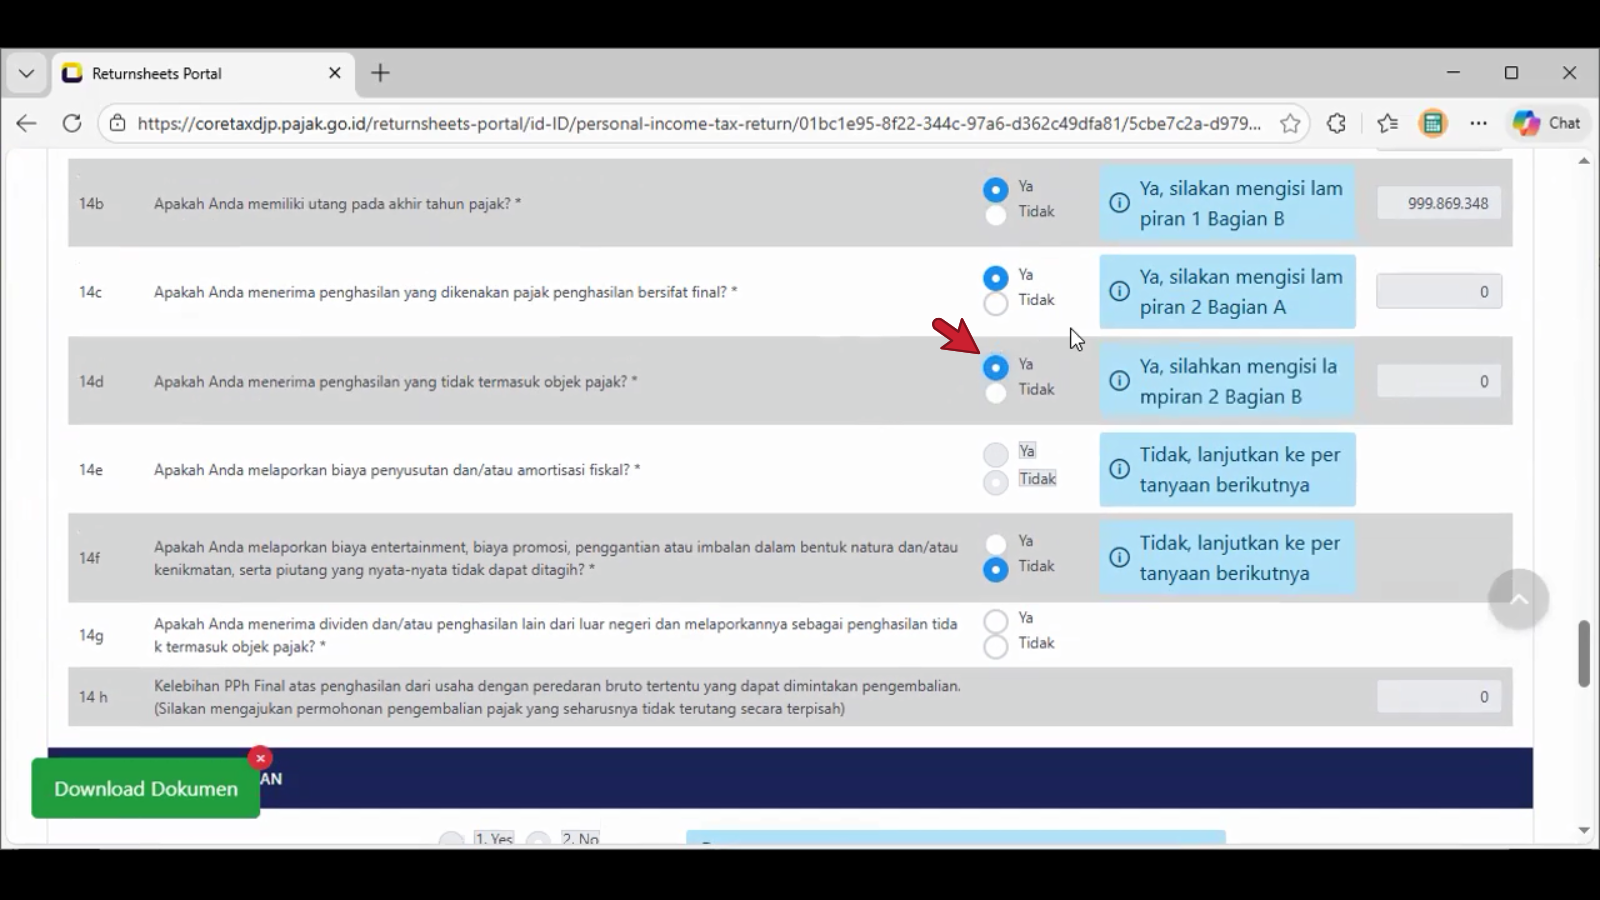1600x900 pixels.
Task: Open the tab list dropdown chevron
Action: tap(27, 73)
